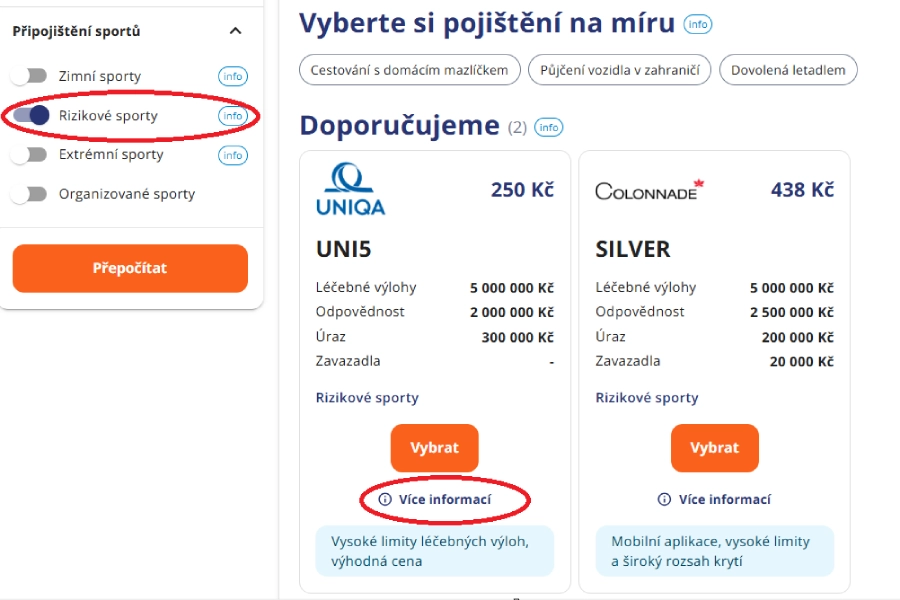
Task: Open info icon next to Extrémní sporty
Action: click(232, 155)
